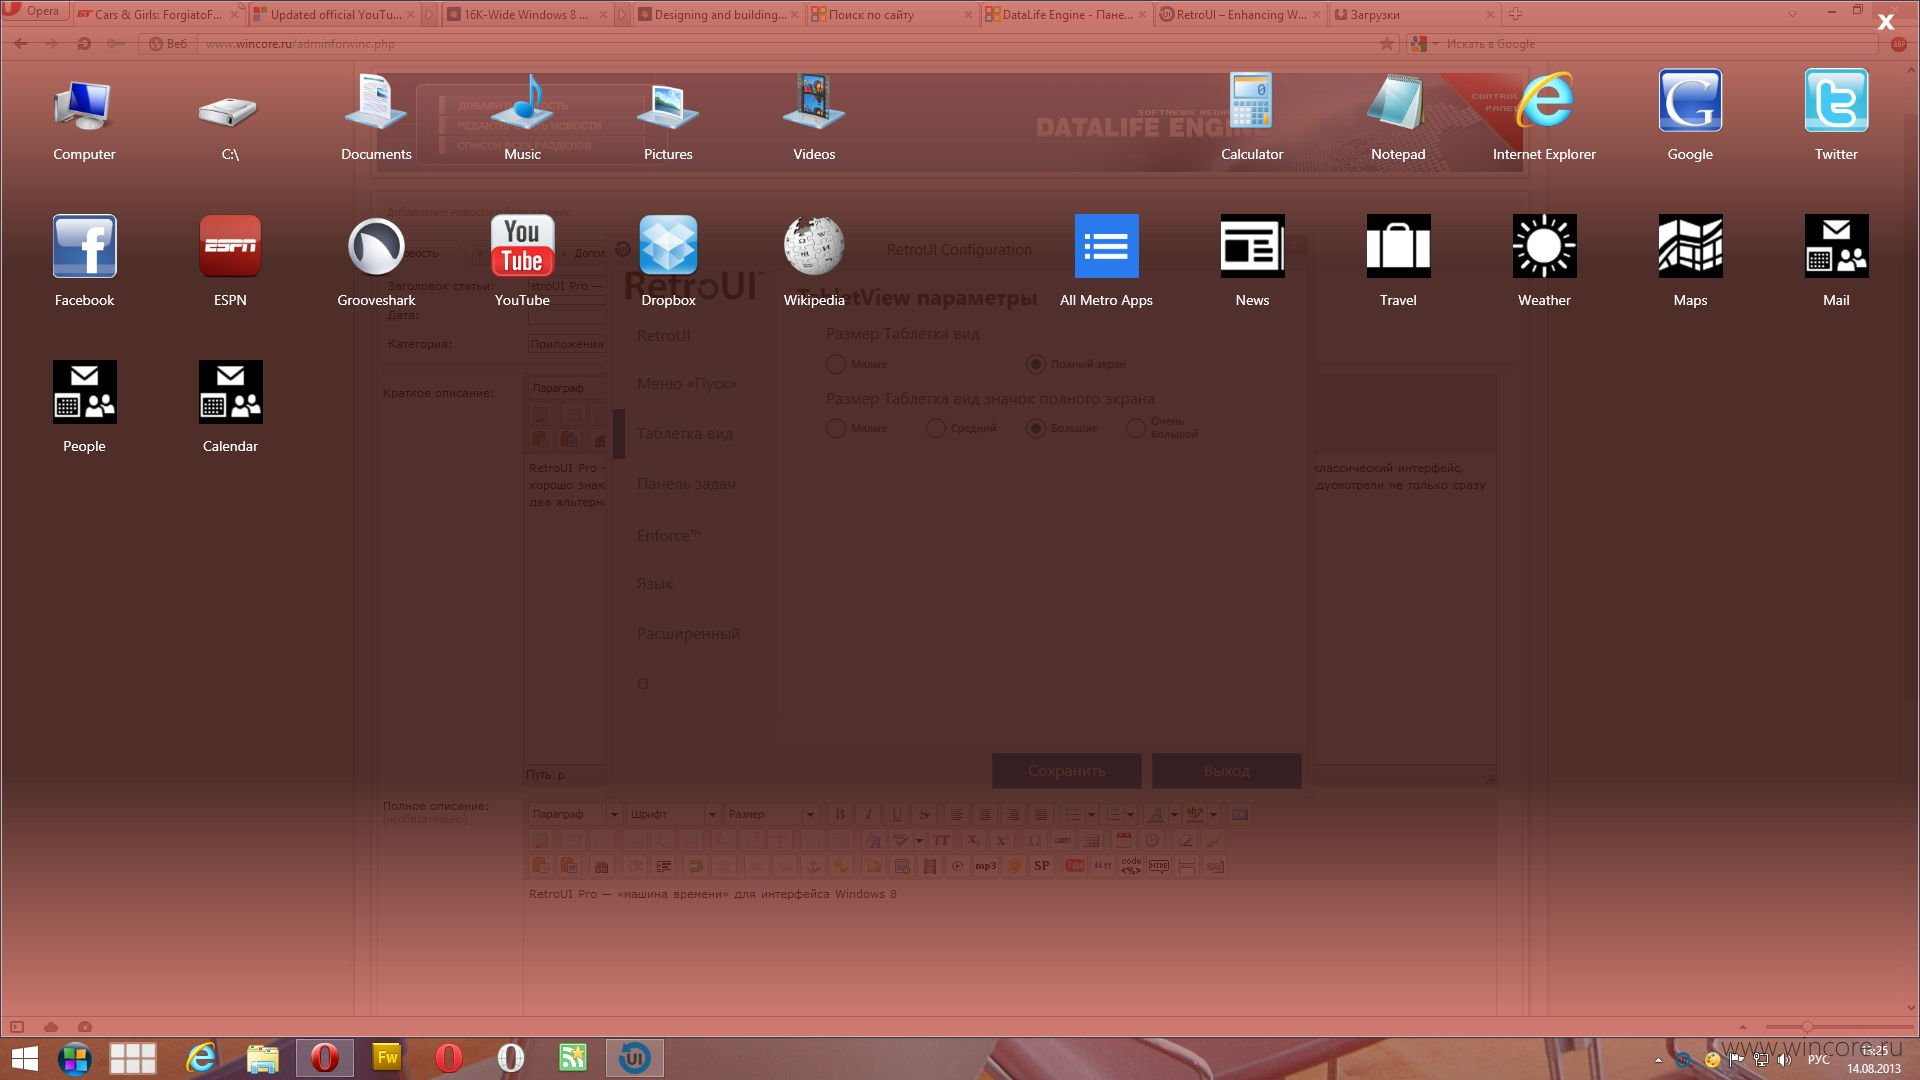Open the Язык configuration section

point(655,584)
